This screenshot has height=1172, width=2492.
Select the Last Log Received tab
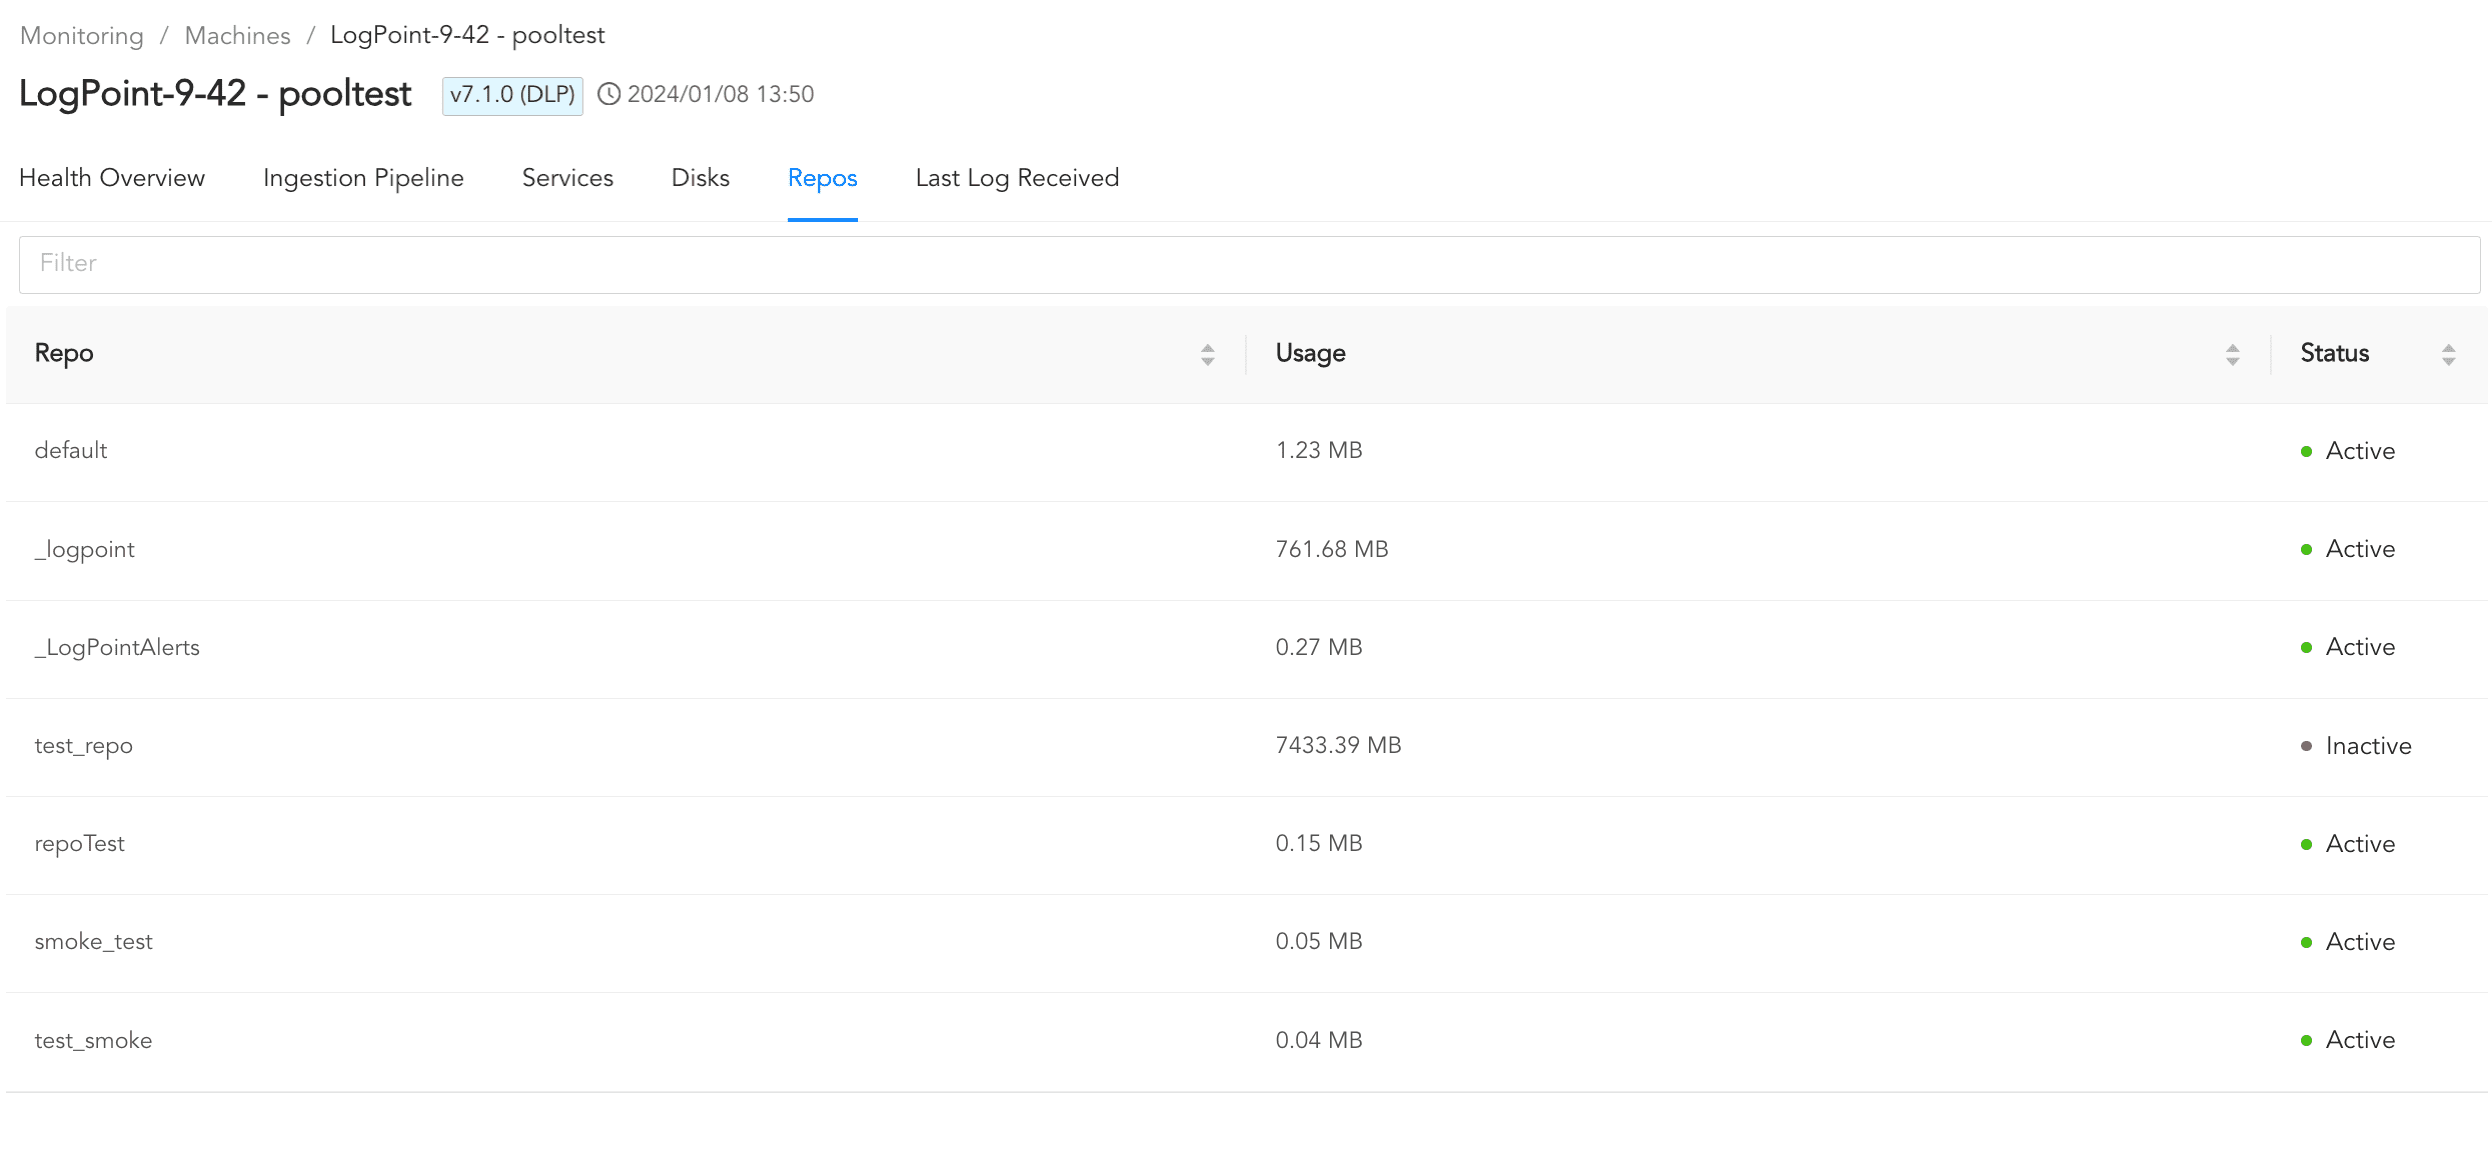pyautogui.click(x=1017, y=178)
